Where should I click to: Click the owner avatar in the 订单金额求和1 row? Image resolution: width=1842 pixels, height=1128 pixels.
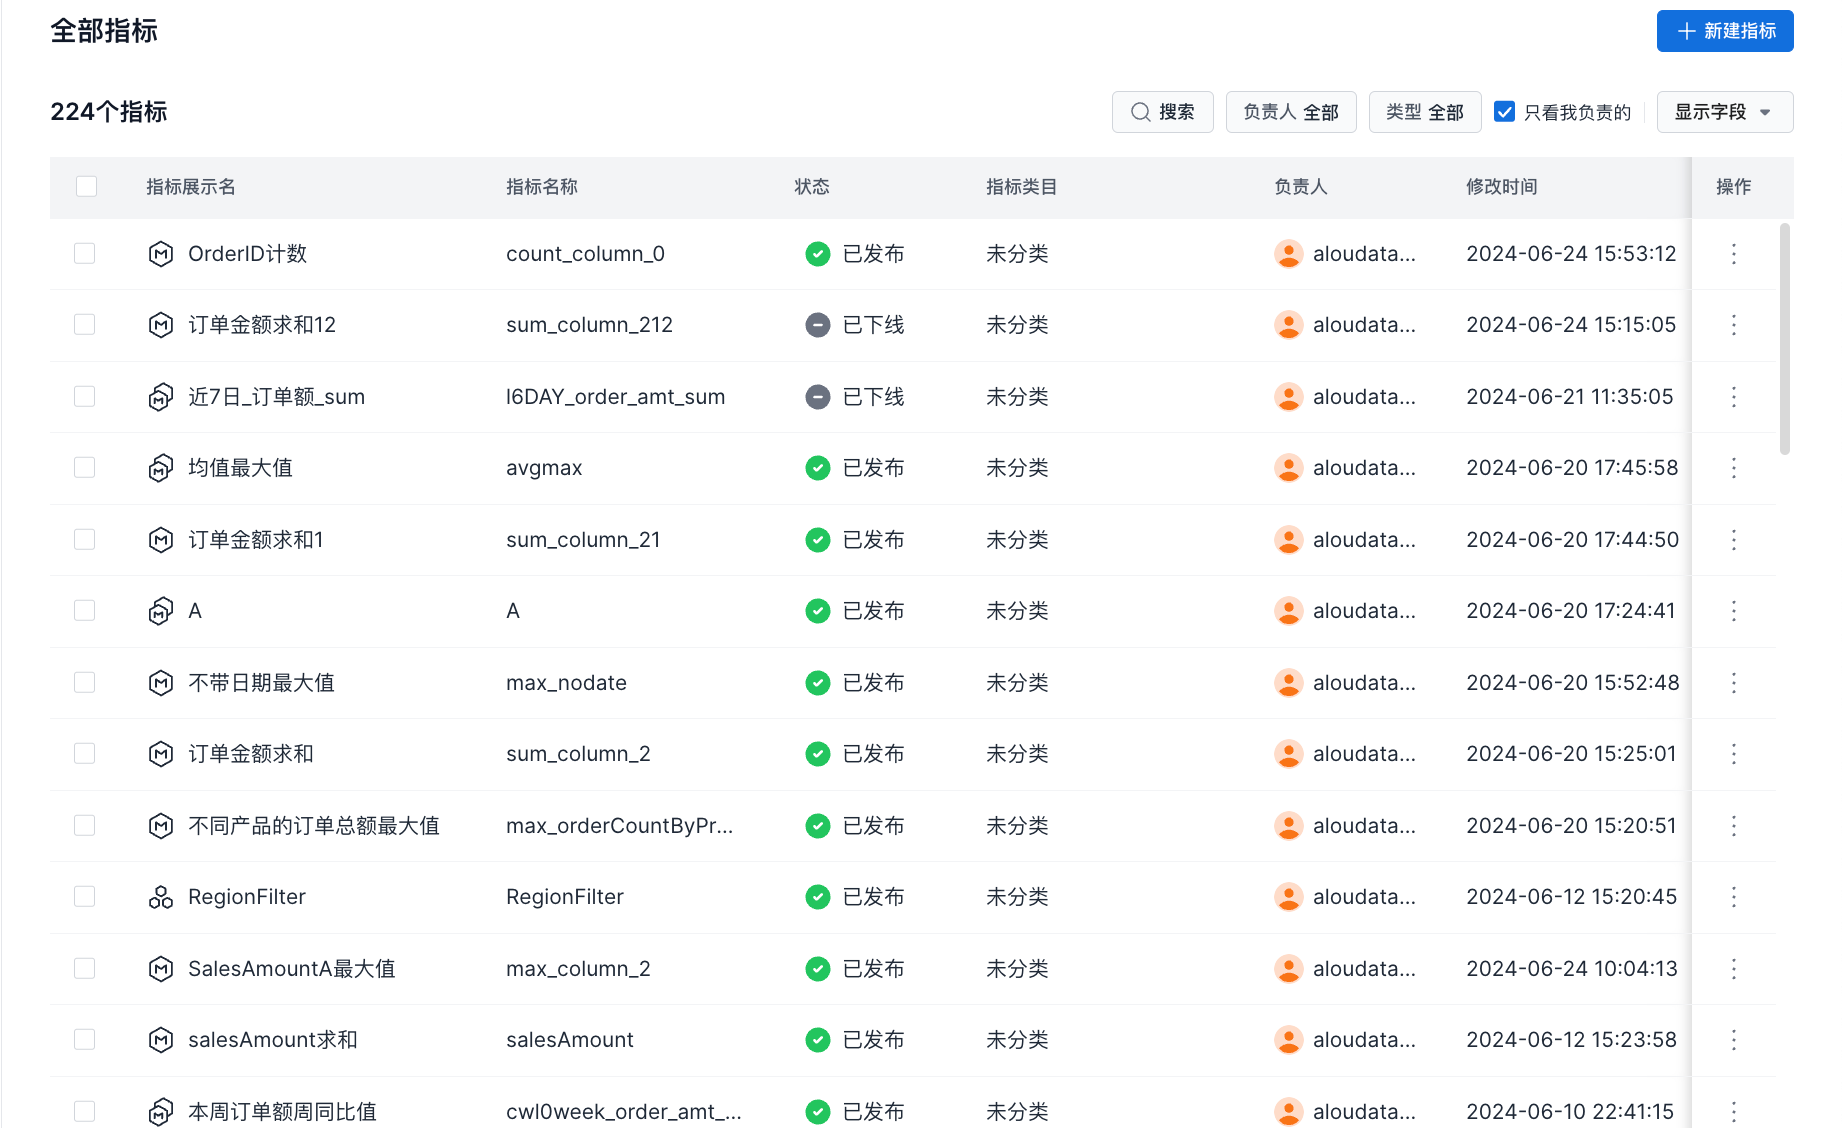(x=1288, y=540)
